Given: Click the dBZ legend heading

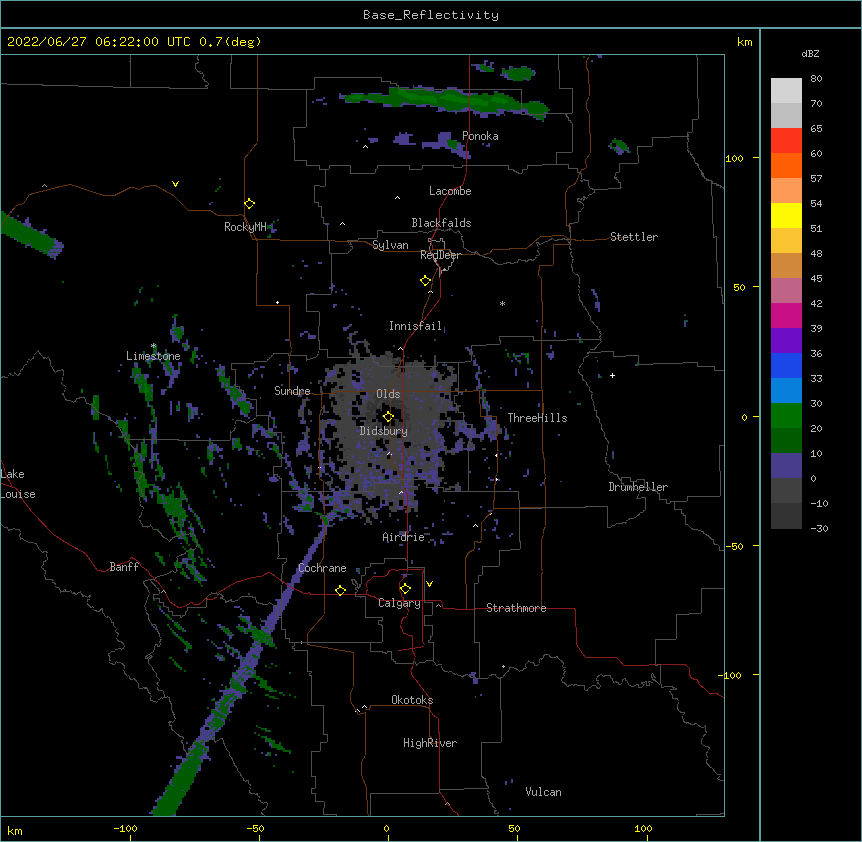Looking at the screenshot, I should tap(810, 53).
